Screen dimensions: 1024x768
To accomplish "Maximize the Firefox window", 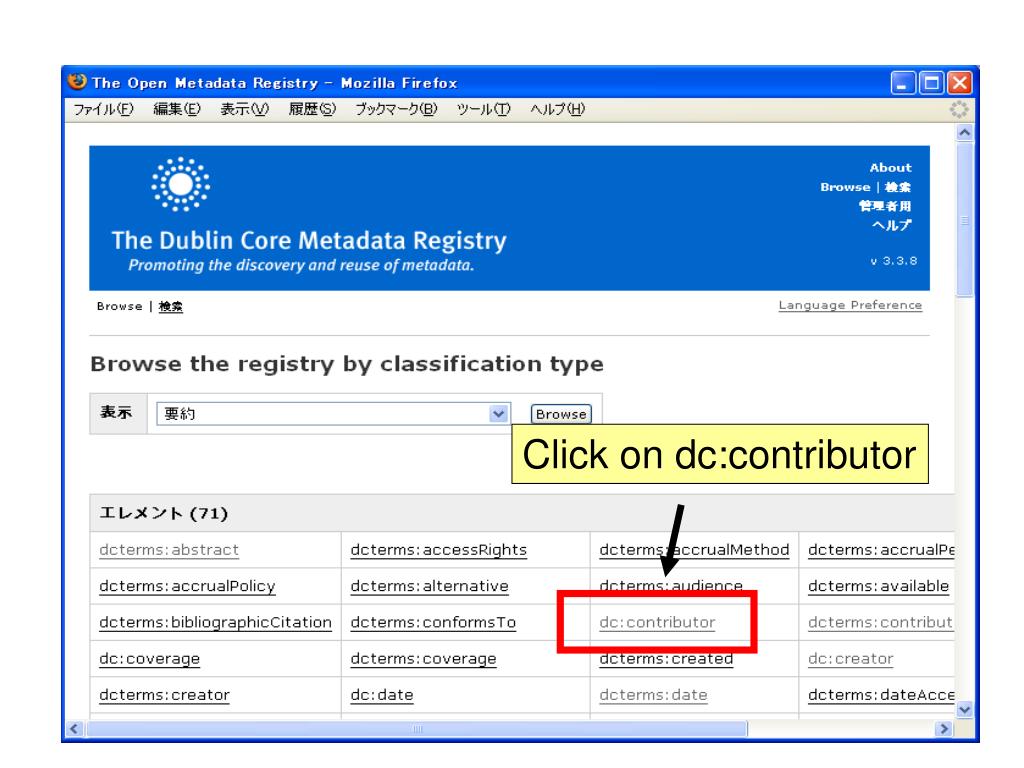I will coord(931,83).
